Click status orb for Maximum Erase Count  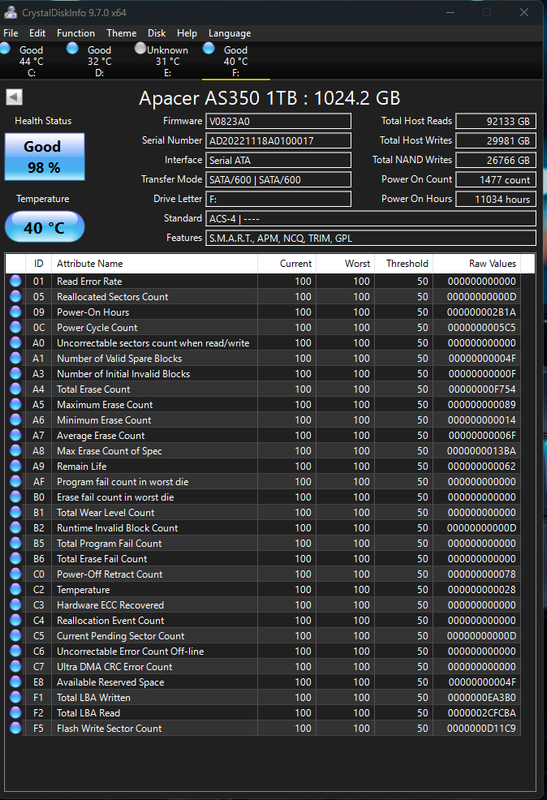click(16, 404)
